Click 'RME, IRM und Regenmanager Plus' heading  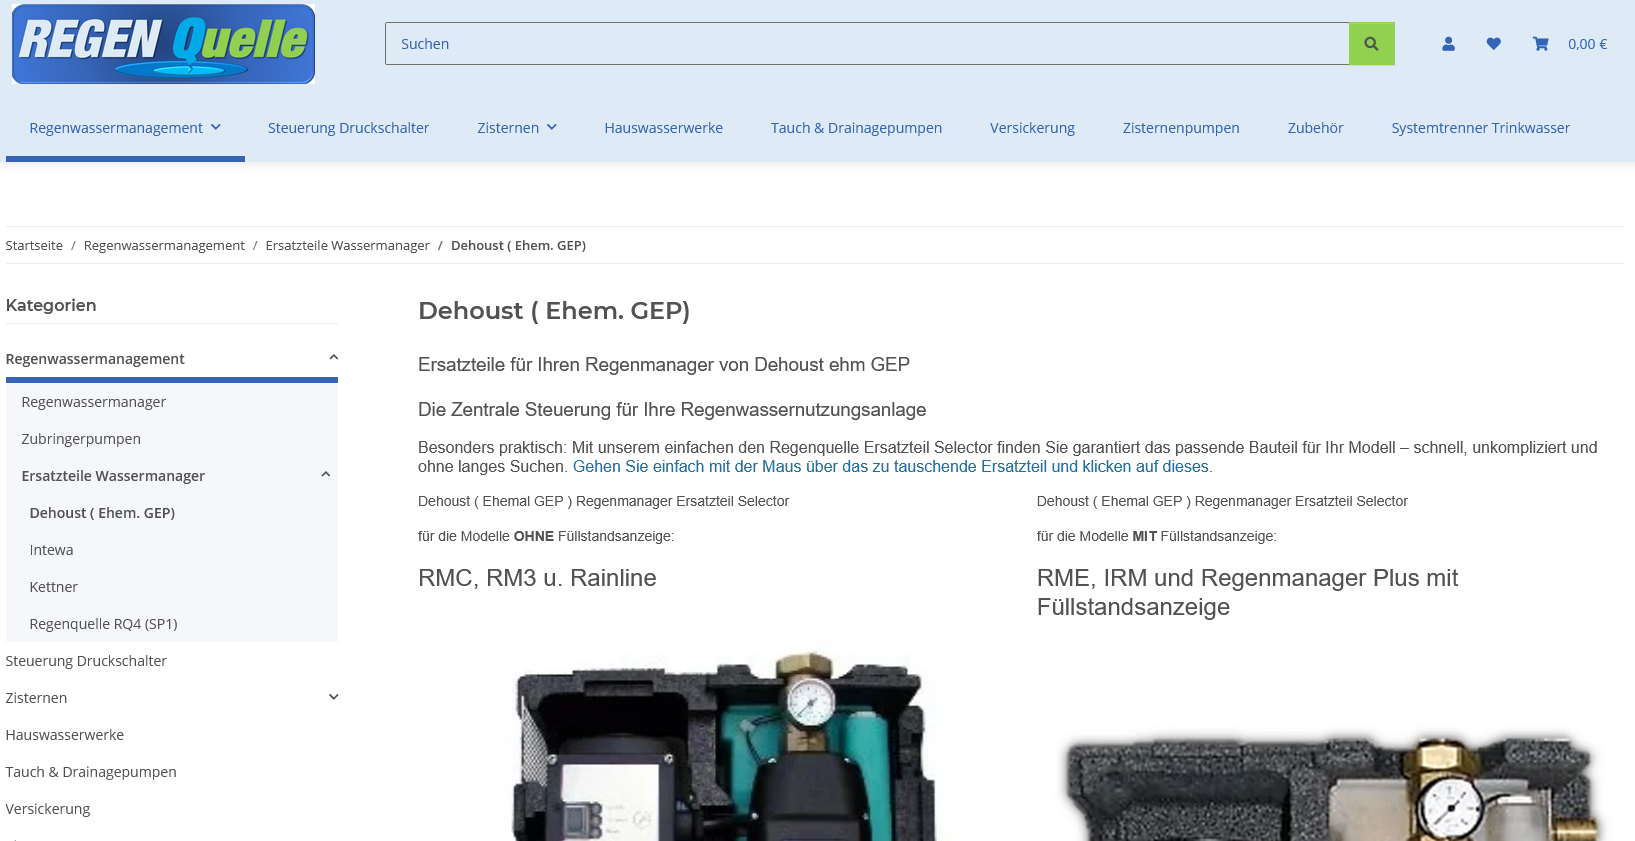1247,592
